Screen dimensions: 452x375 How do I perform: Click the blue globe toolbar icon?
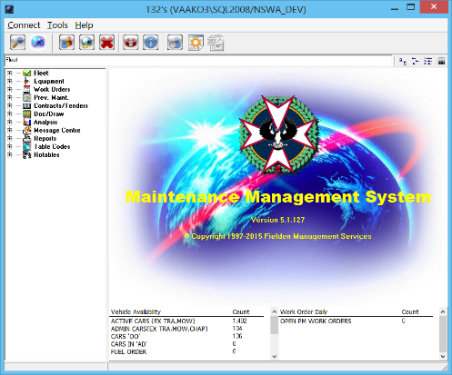point(38,42)
